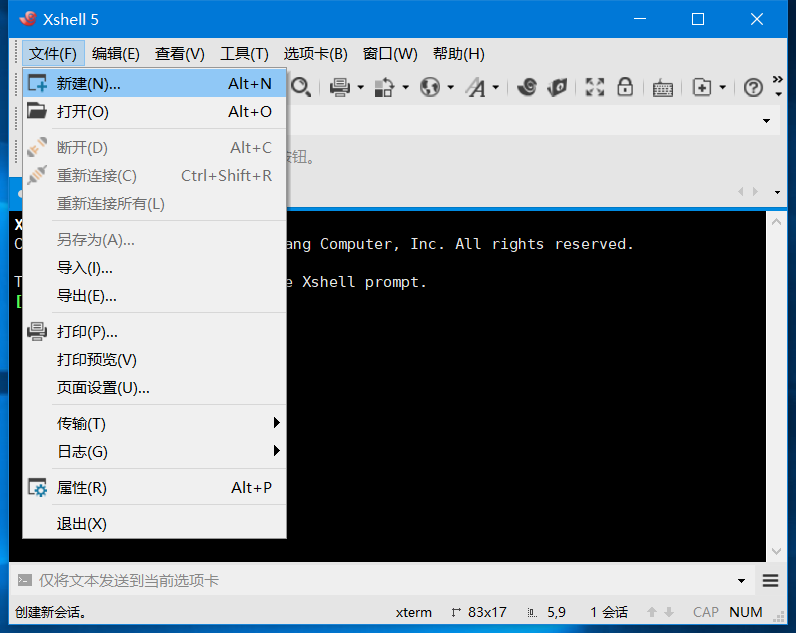
Task: Choose 打印预览(V) menu entry
Action: coord(155,359)
